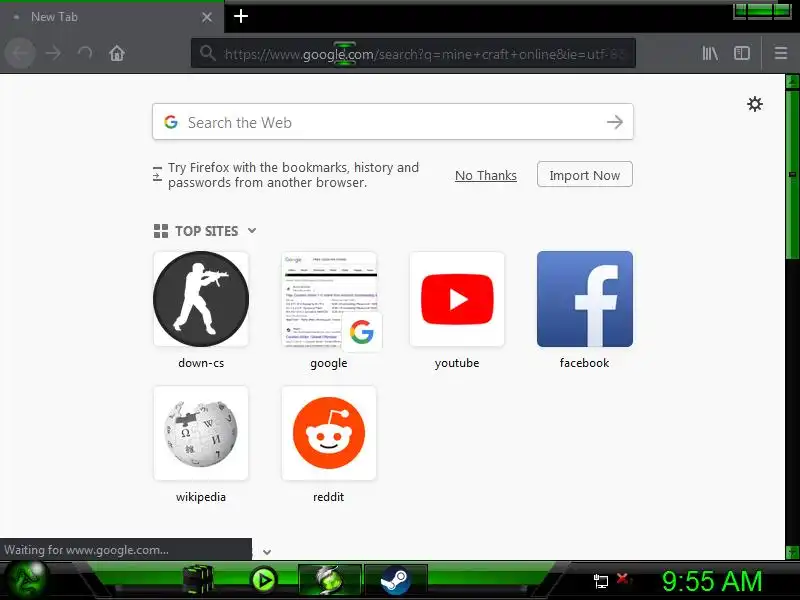This screenshot has height=600, width=800.
Task: Open the hamburger application menu
Action: click(781, 53)
